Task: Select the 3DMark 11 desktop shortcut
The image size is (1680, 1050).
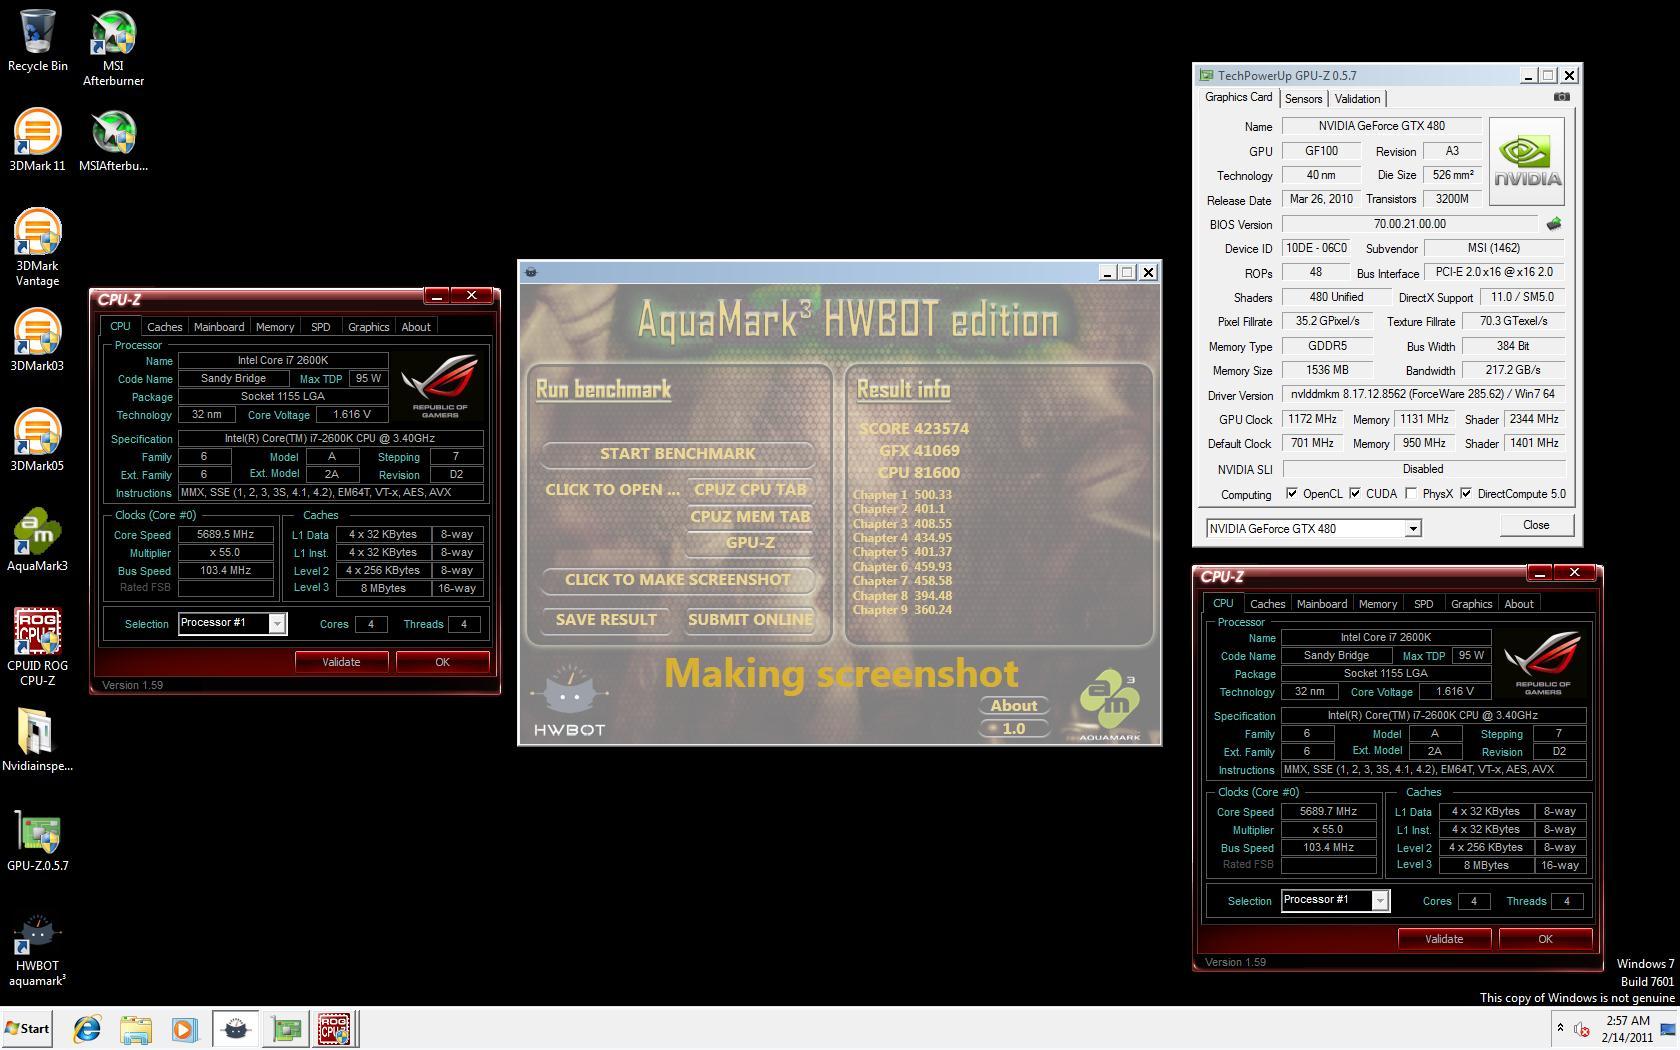Action: point(37,140)
